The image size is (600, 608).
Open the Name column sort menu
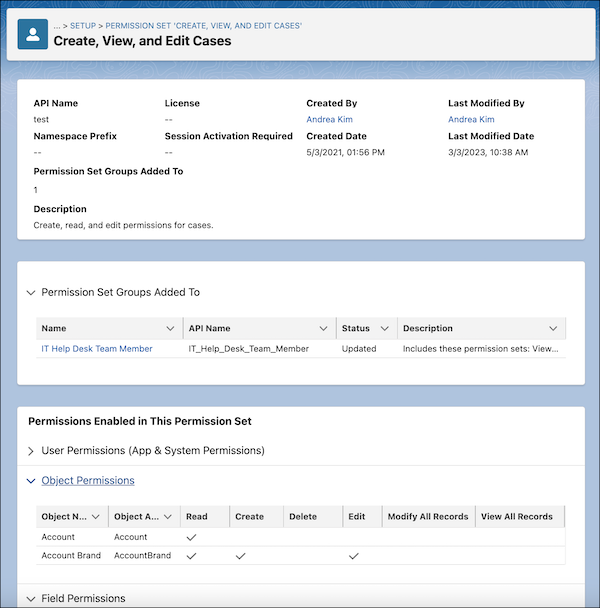pyautogui.click(x=170, y=328)
